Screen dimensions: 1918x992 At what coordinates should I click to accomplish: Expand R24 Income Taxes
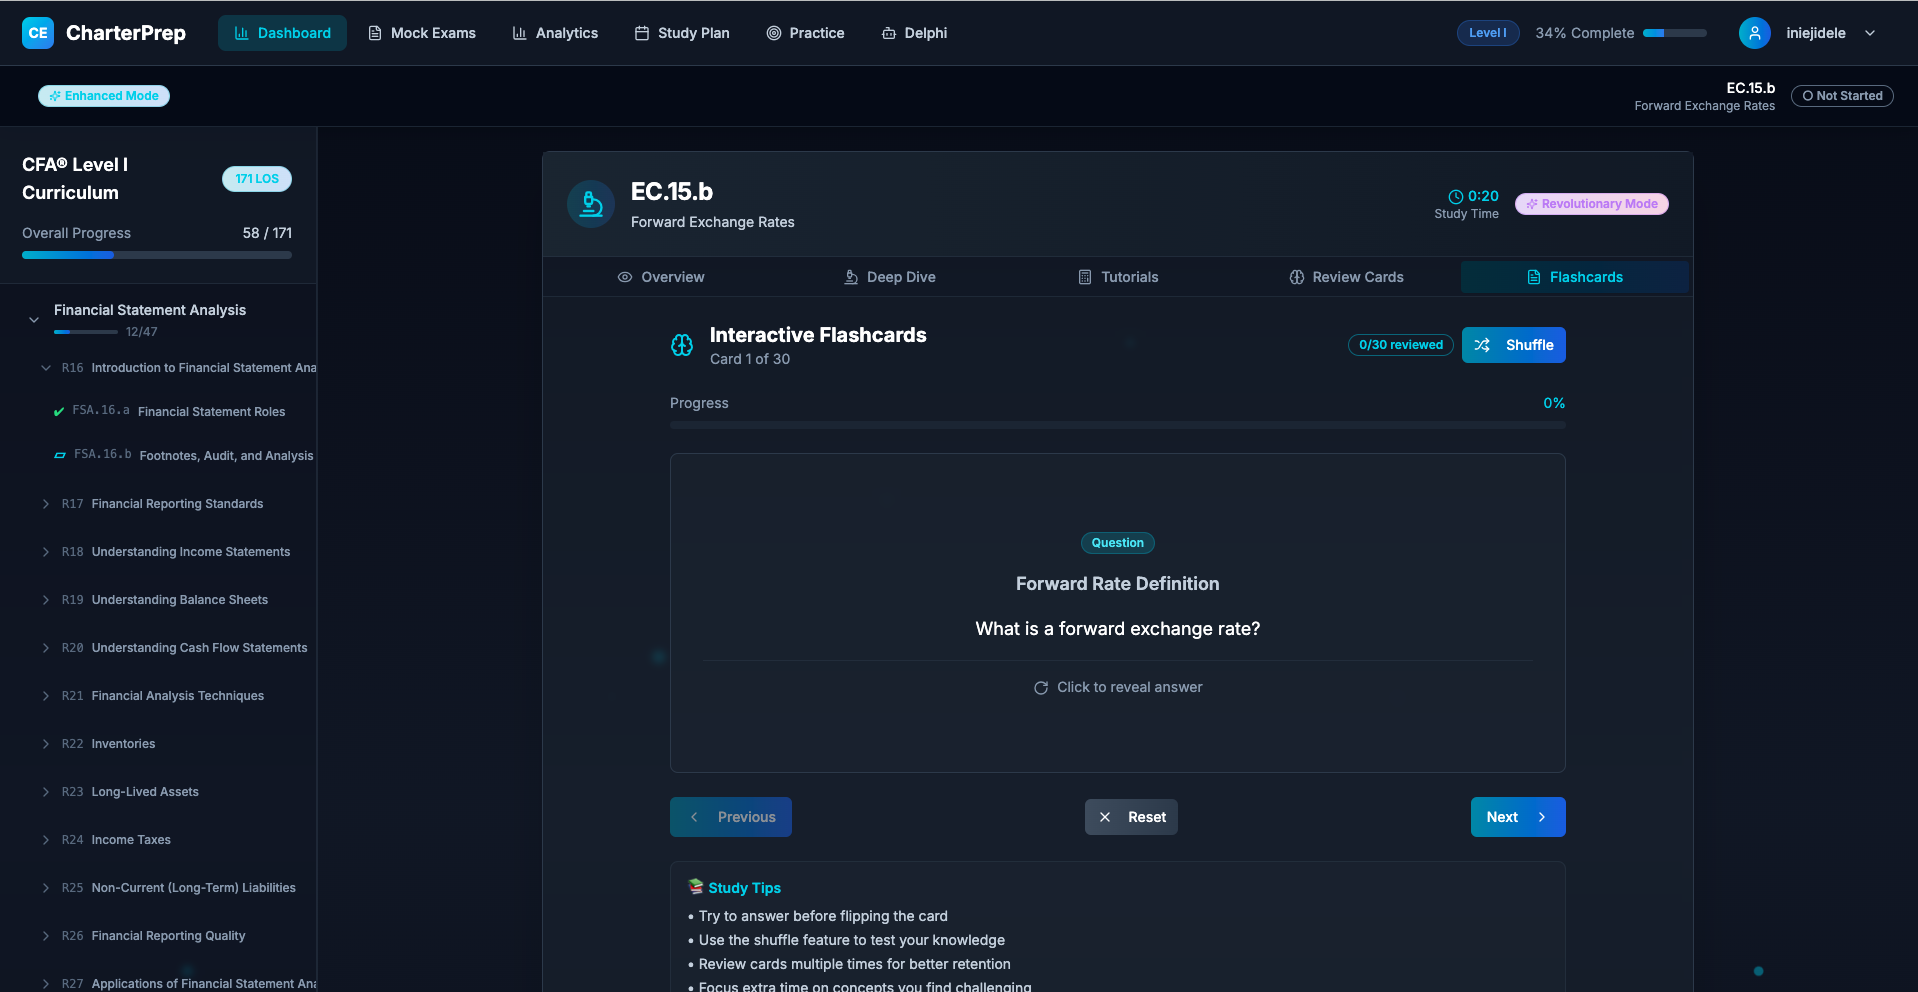(46, 840)
